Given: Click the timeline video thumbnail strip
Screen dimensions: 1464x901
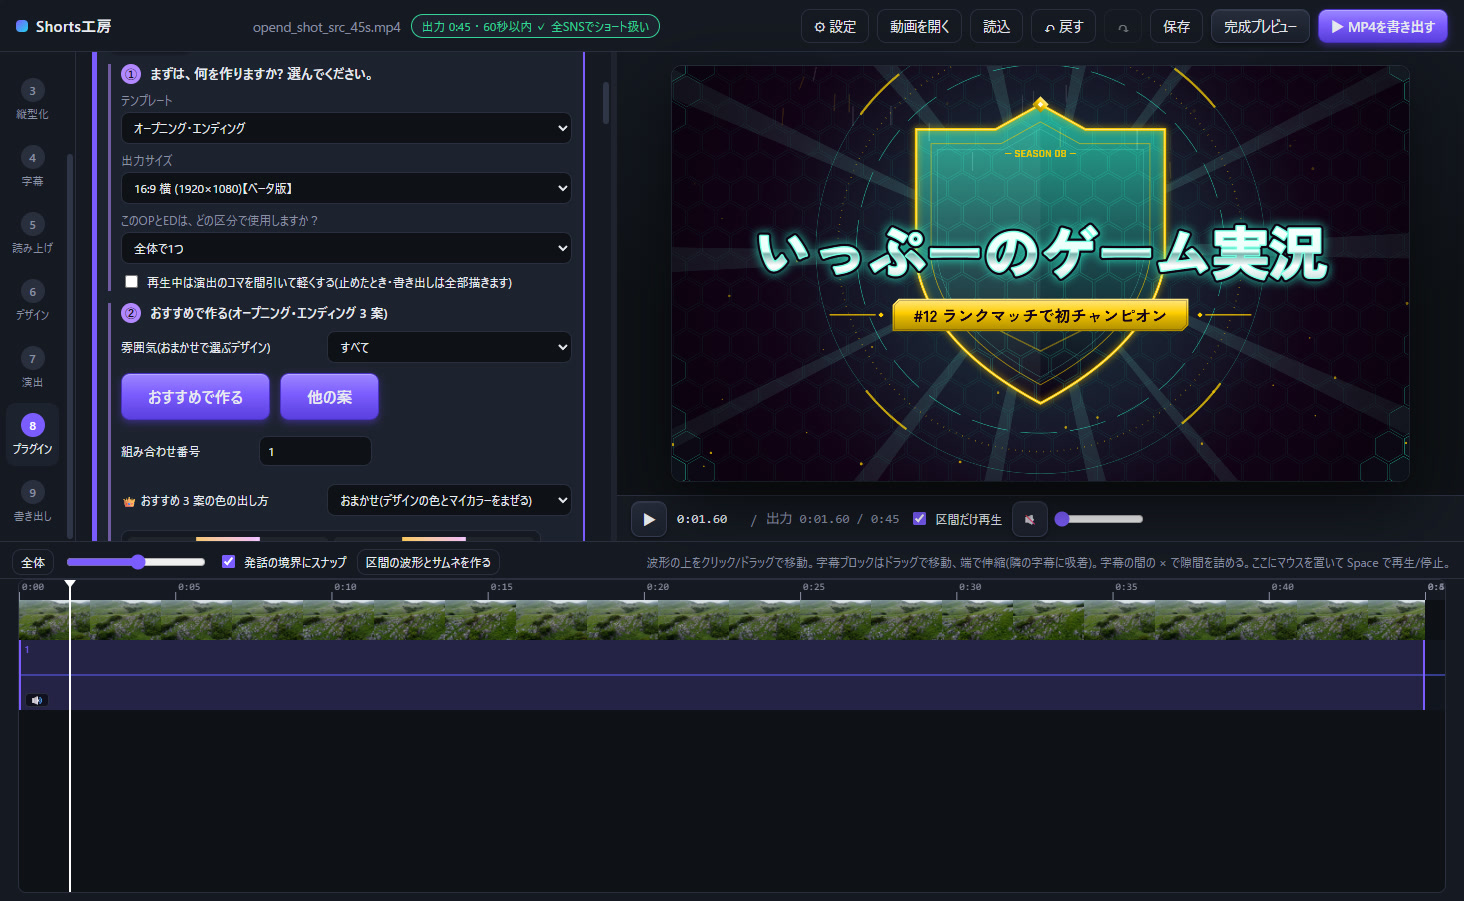Looking at the screenshot, I should click(x=721, y=620).
